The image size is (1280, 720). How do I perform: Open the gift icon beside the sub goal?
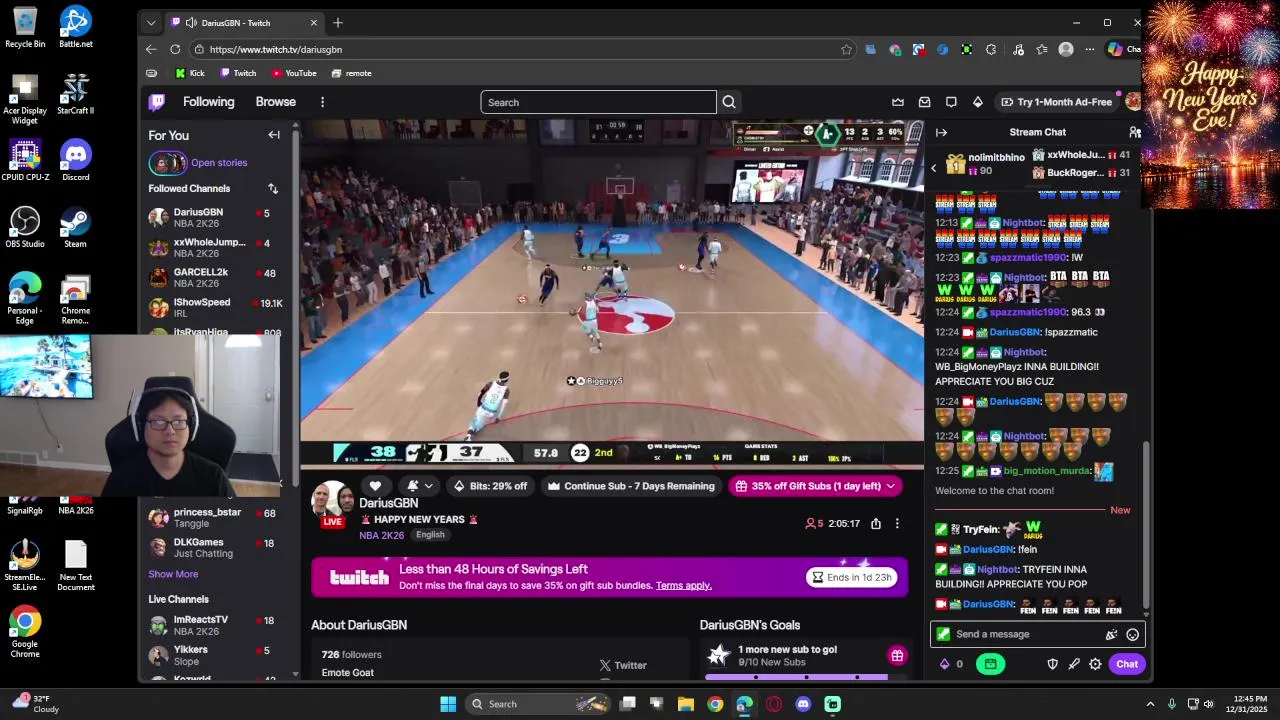tap(897, 656)
